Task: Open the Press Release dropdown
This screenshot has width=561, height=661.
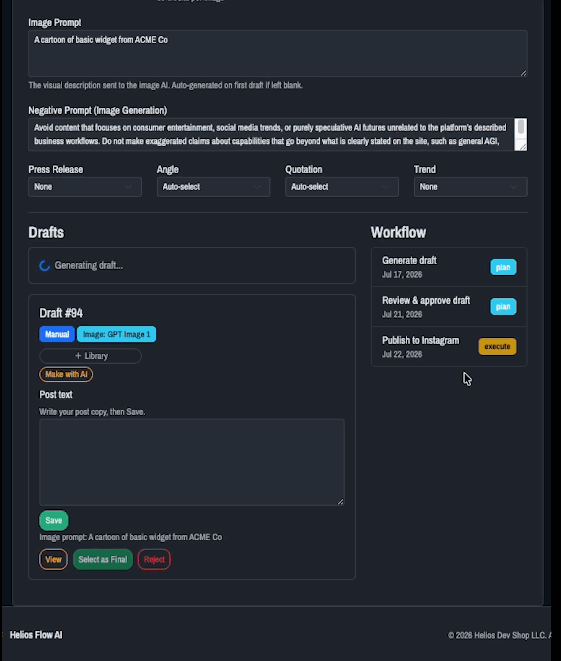Action: tap(85, 187)
